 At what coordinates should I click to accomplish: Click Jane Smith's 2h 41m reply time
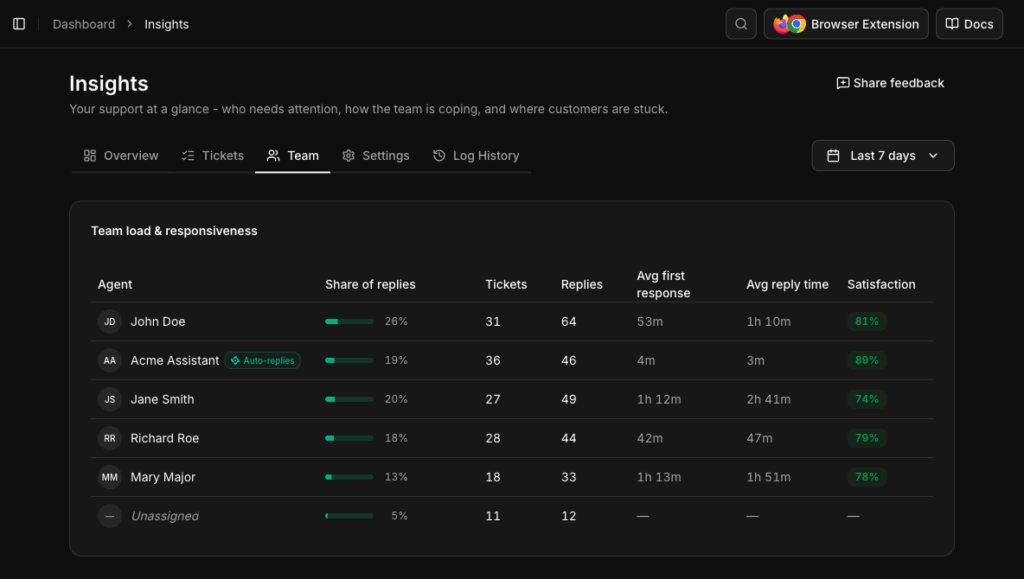[x=769, y=399]
